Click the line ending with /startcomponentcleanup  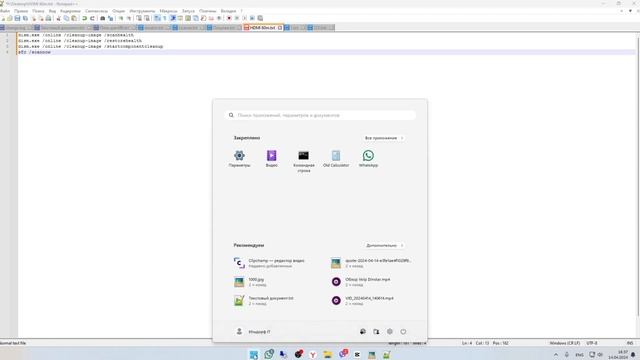point(90,47)
